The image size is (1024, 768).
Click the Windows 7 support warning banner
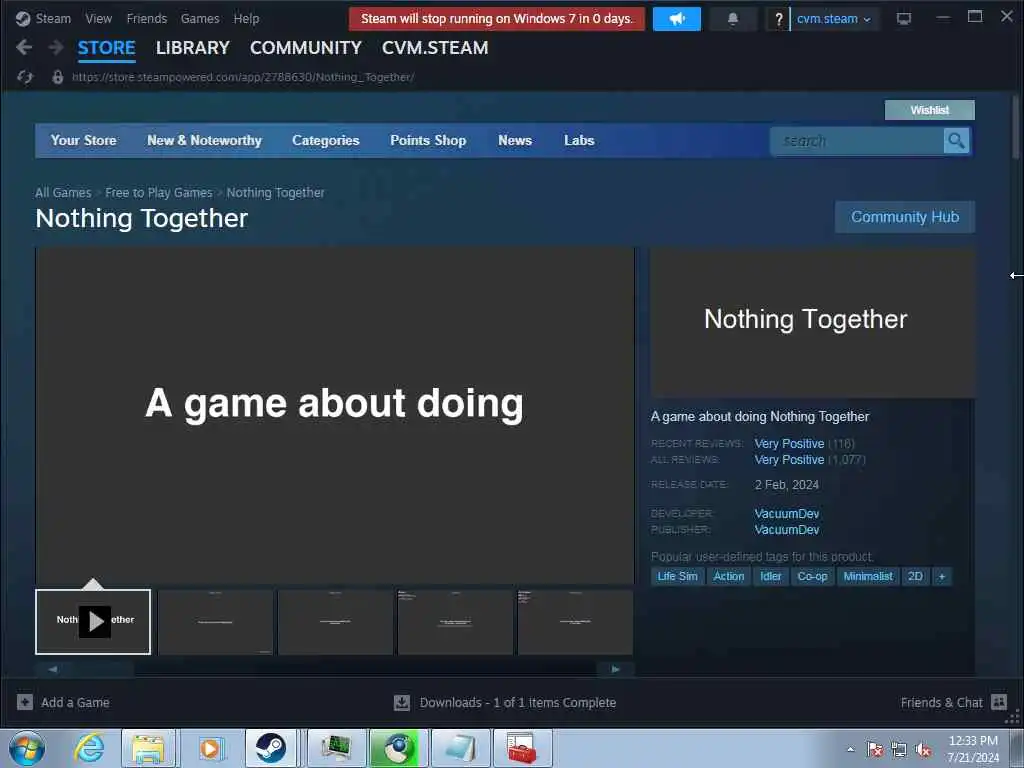click(497, 19)
